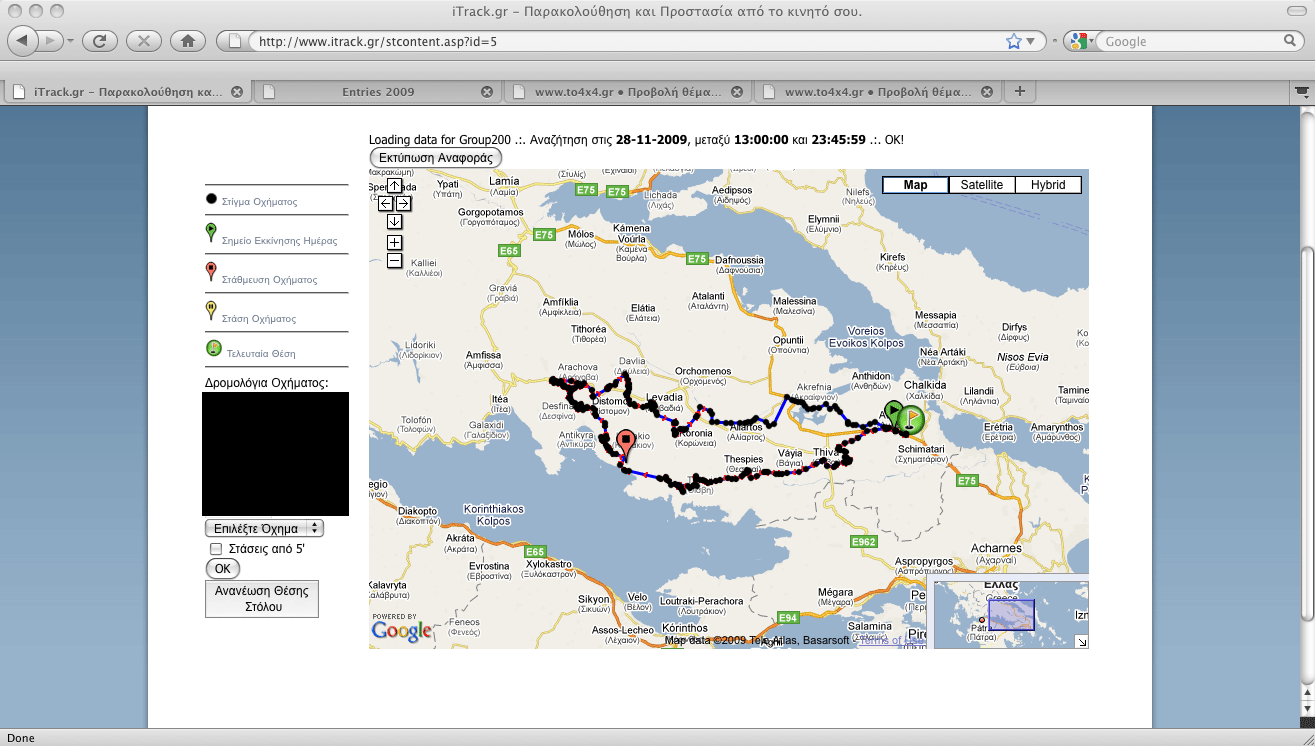The height and width of the screenshot is (746, 1315).
Task: Click the Google search field
Action: click(x=1190, y=42)
